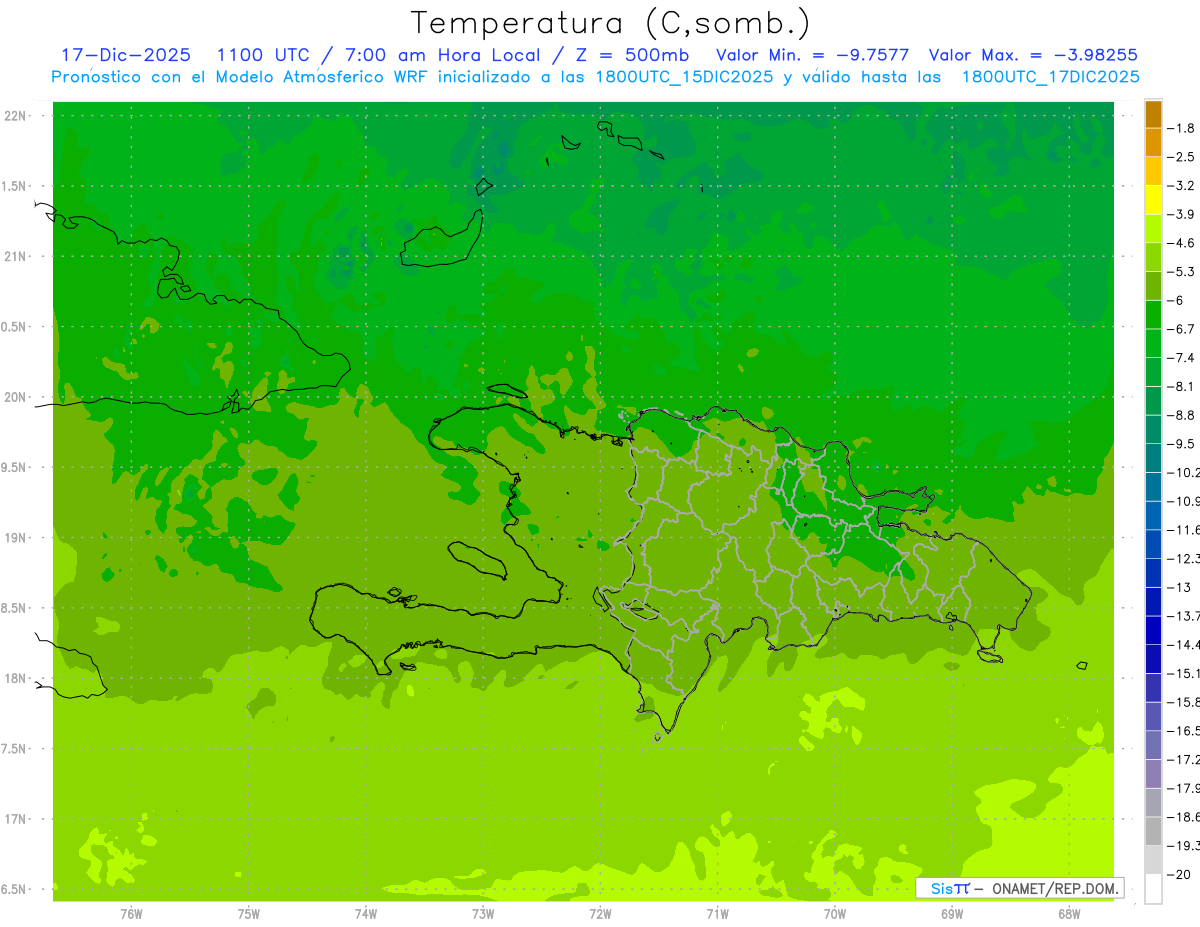
Task: Click the "75W" longitude axis label
Action: [x=249, y=914]
